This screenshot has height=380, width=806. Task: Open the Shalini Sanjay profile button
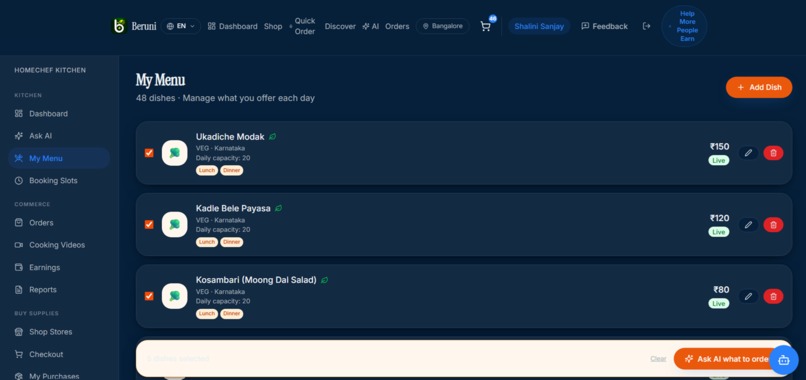pos(539,26)
